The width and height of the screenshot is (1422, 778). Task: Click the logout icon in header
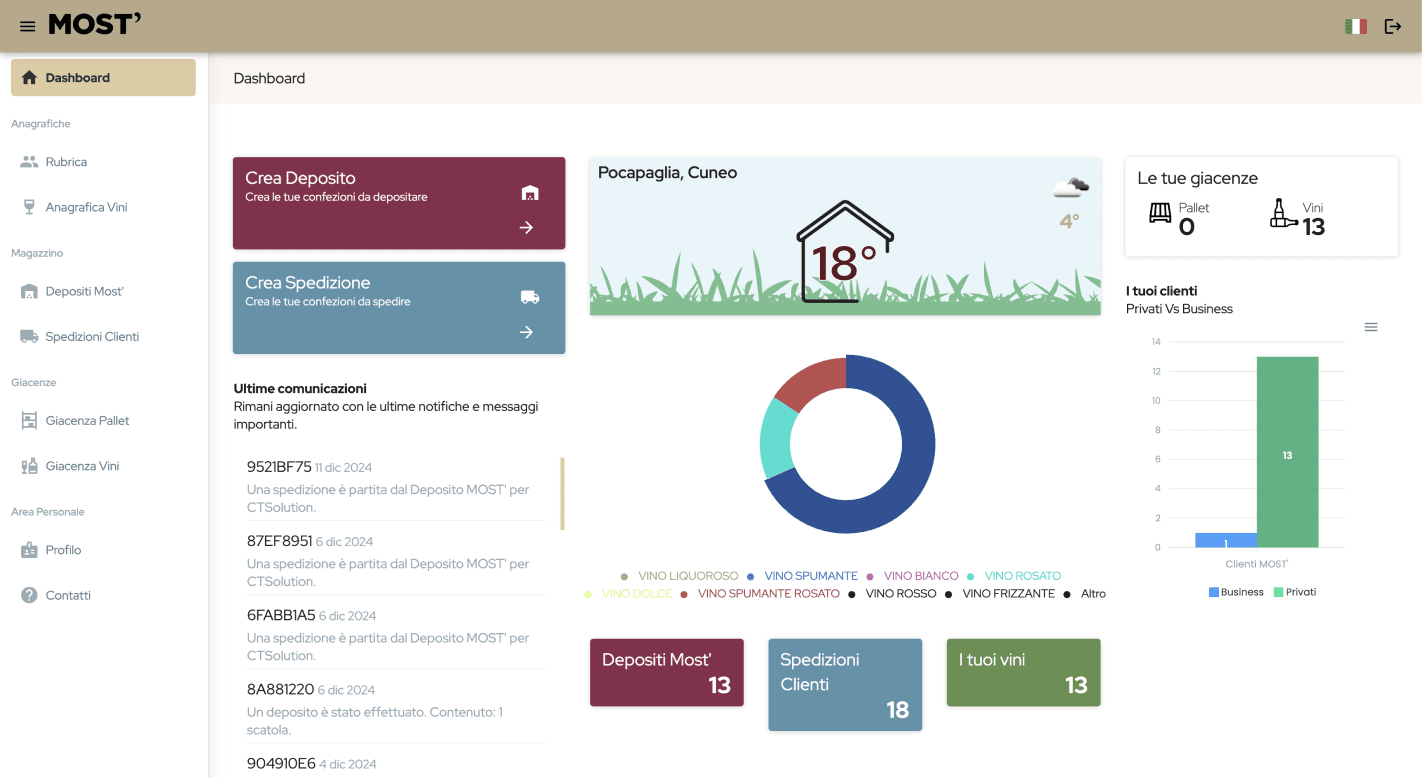click(x=1392, y=26)
